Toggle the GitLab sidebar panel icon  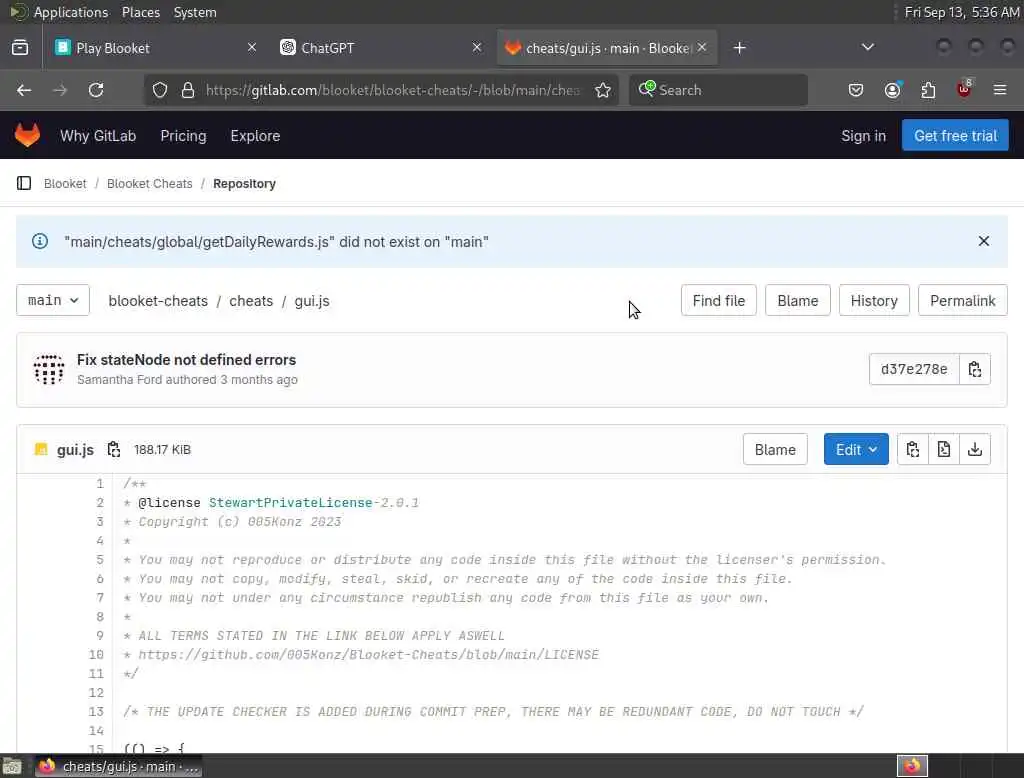click(24, 184)
